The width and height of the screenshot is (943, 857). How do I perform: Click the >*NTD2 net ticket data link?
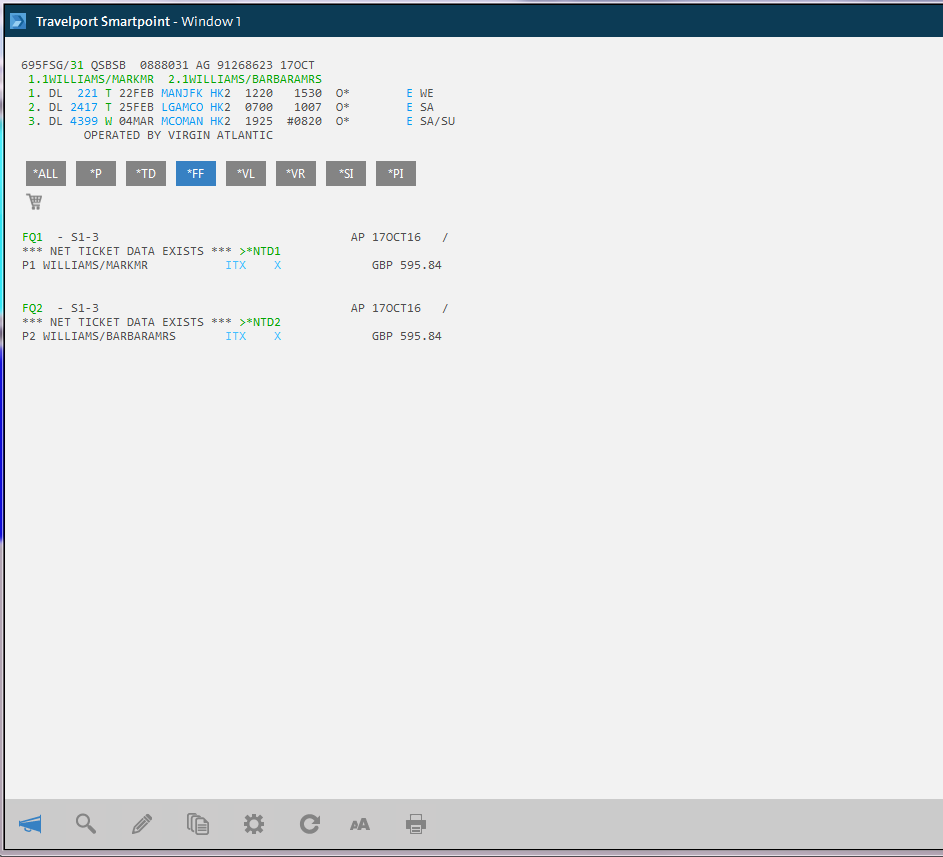(x=260, y=322)
